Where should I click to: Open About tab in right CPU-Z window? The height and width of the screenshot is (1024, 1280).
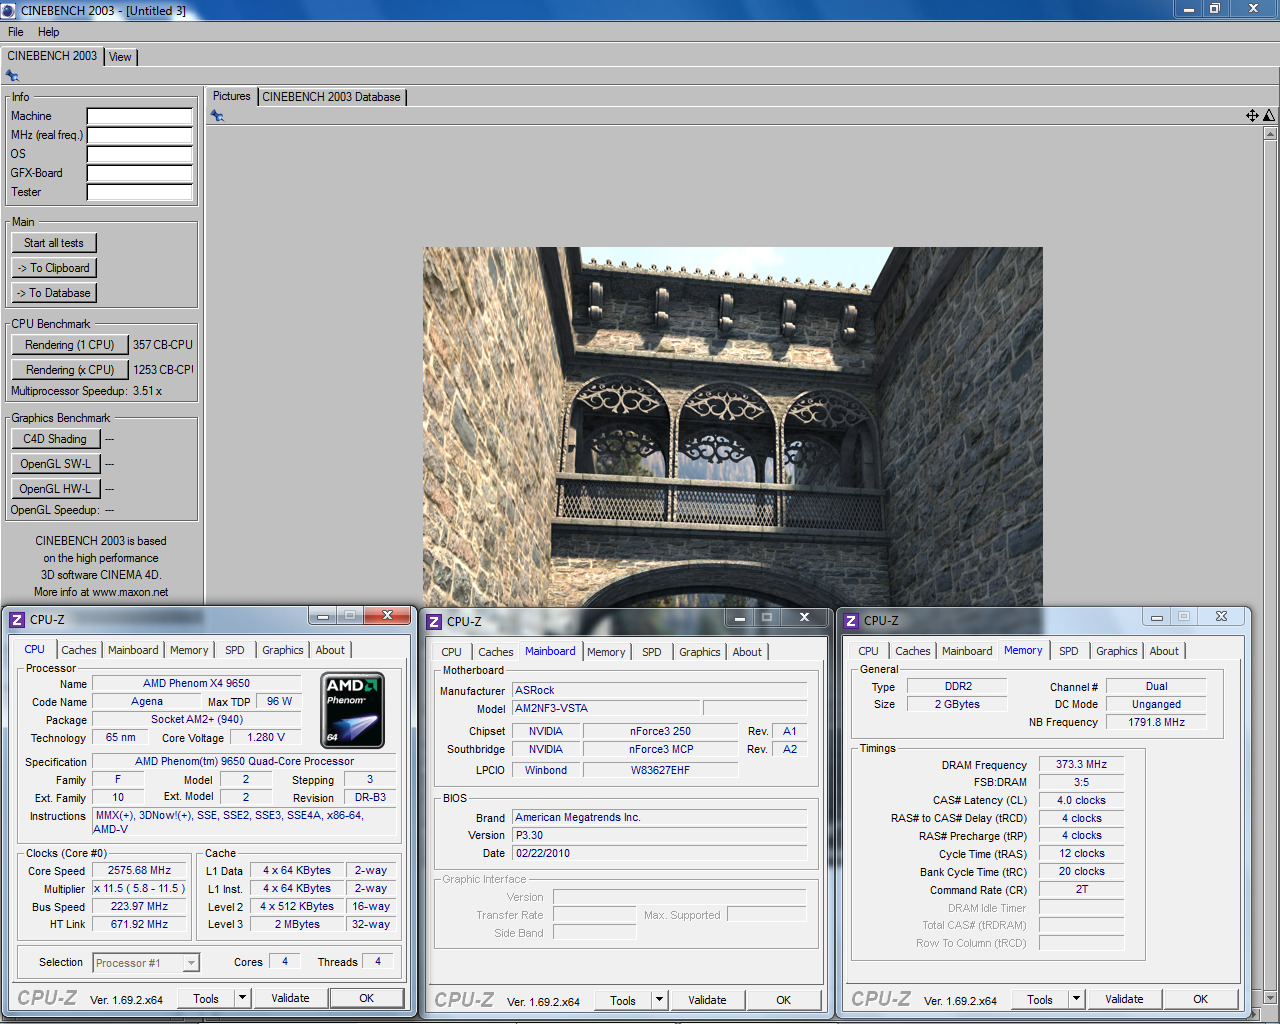point(1164,651)
